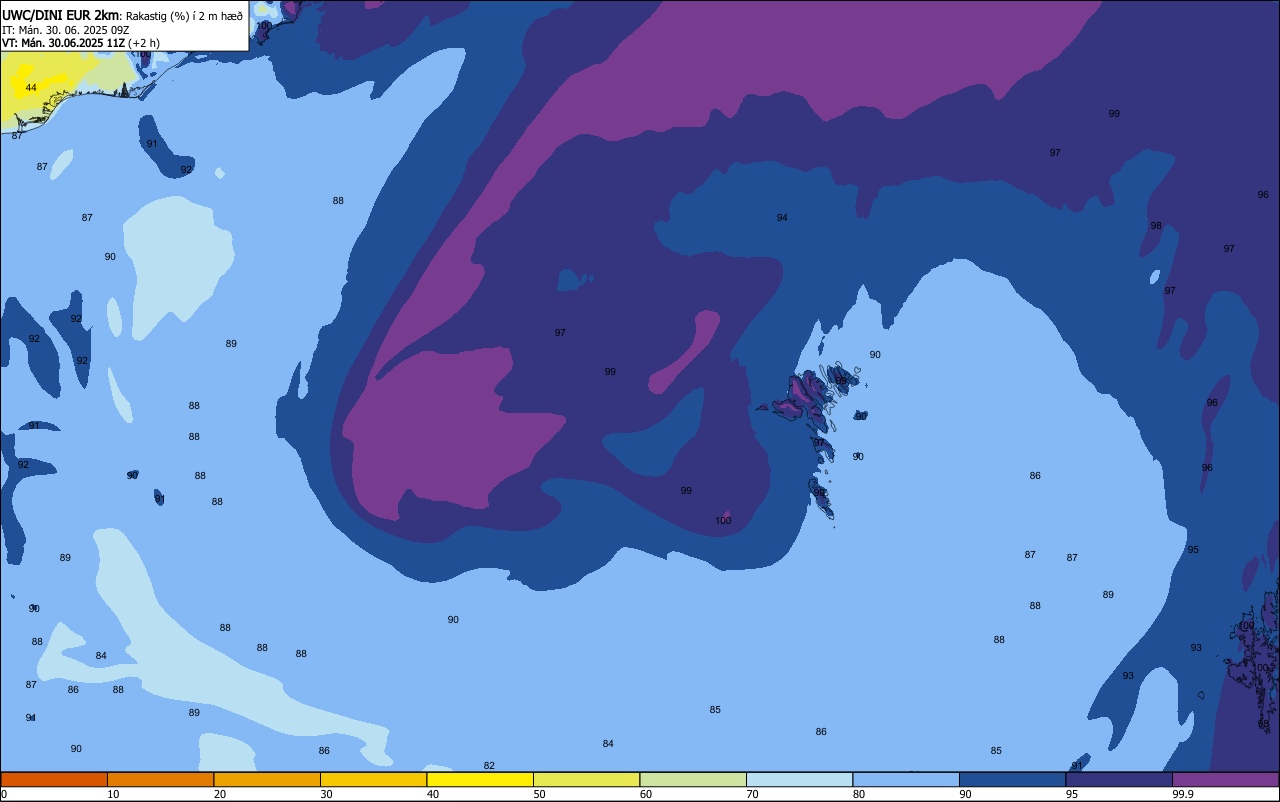The image size is (1280, 802).
Task: Click the pale yellow 50–60 legend swatch
Action: (x=586, y=779)
